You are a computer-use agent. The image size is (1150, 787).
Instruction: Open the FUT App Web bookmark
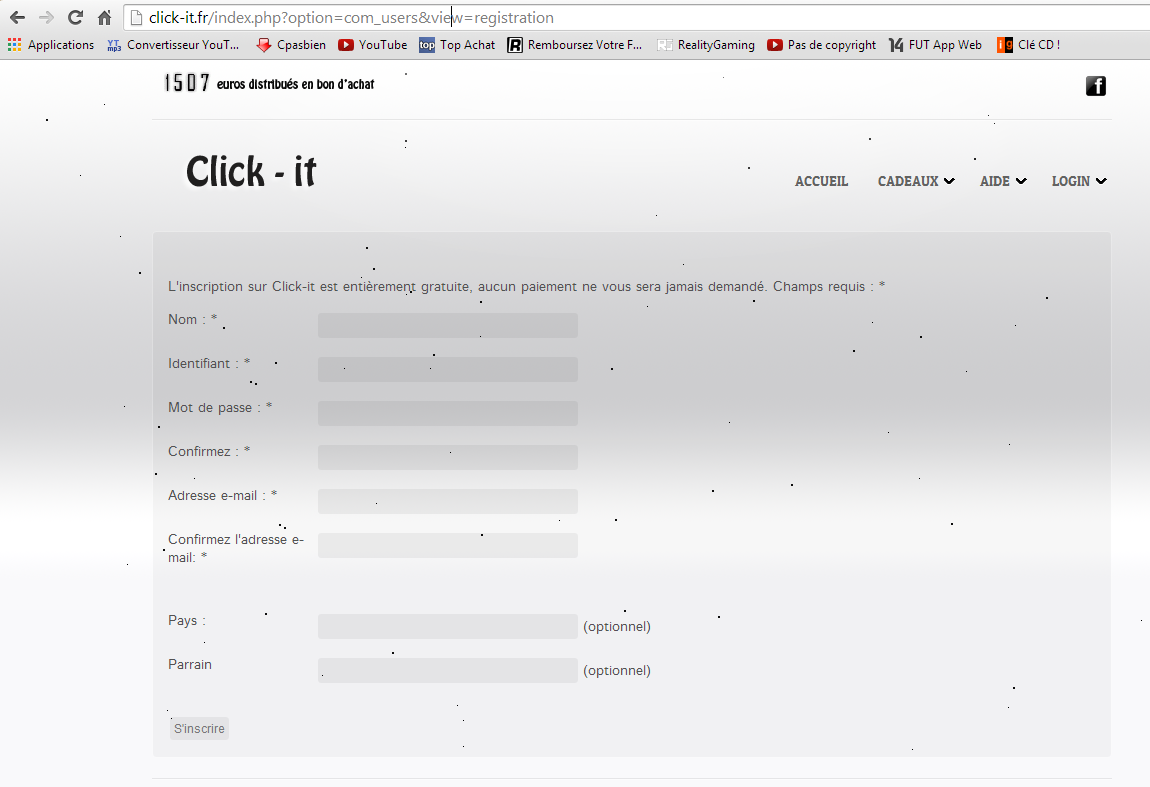(935, 45)
